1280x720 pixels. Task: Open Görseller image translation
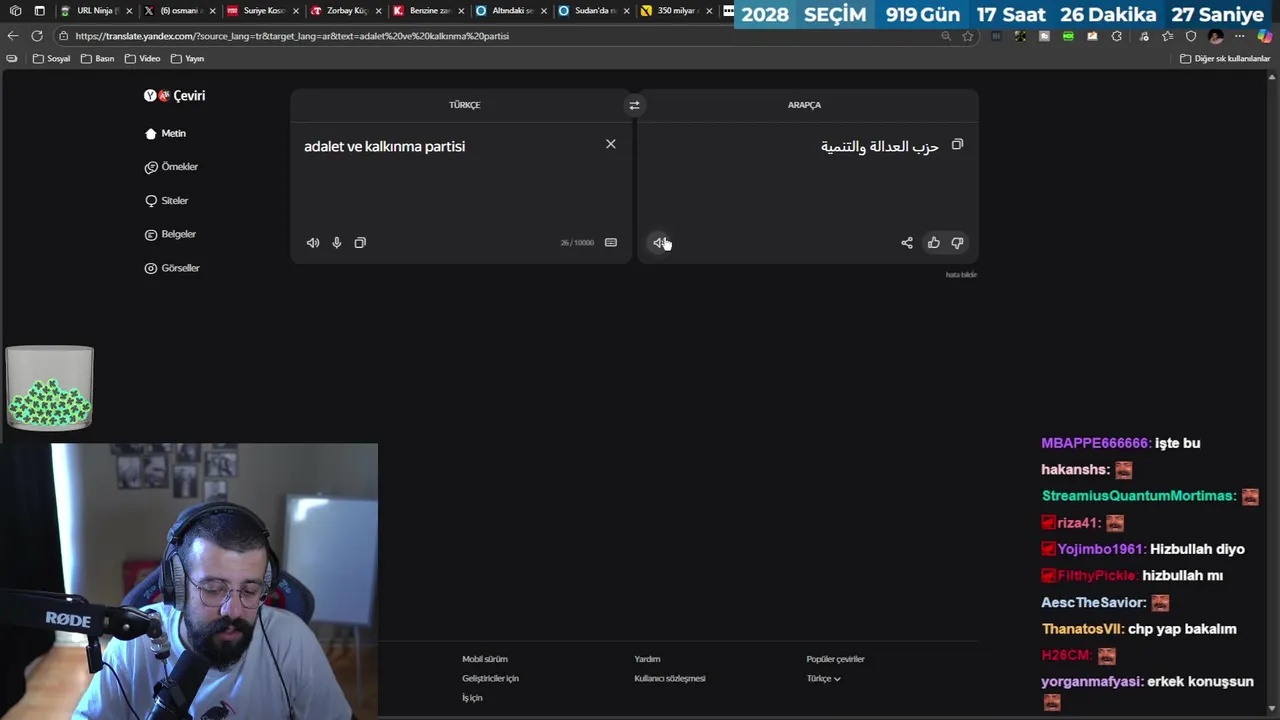click(x=173, y=268)
